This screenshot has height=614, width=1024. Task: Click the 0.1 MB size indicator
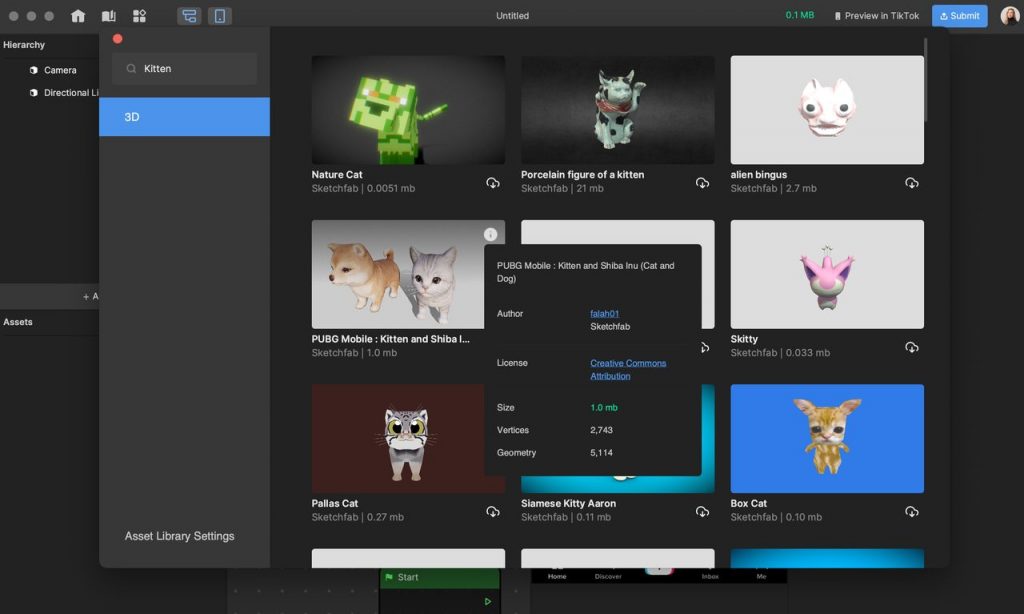(x=800, y=15)
